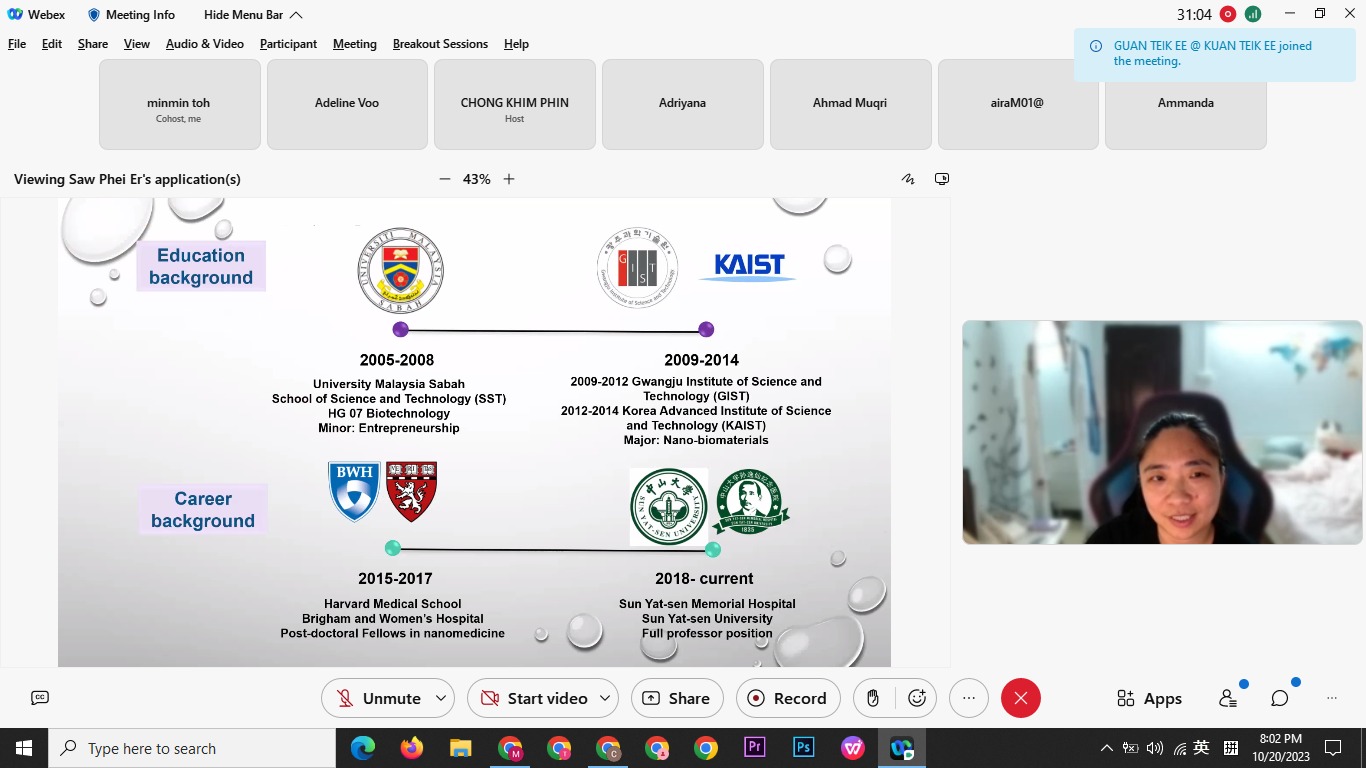
Task: Click the Share content button
Action: [676, 698]
